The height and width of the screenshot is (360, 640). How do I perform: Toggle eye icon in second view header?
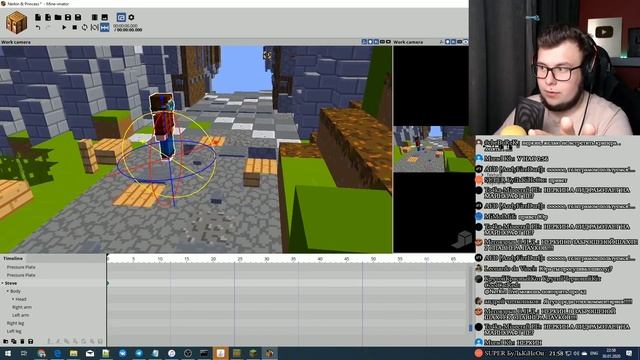coord(465,42)
